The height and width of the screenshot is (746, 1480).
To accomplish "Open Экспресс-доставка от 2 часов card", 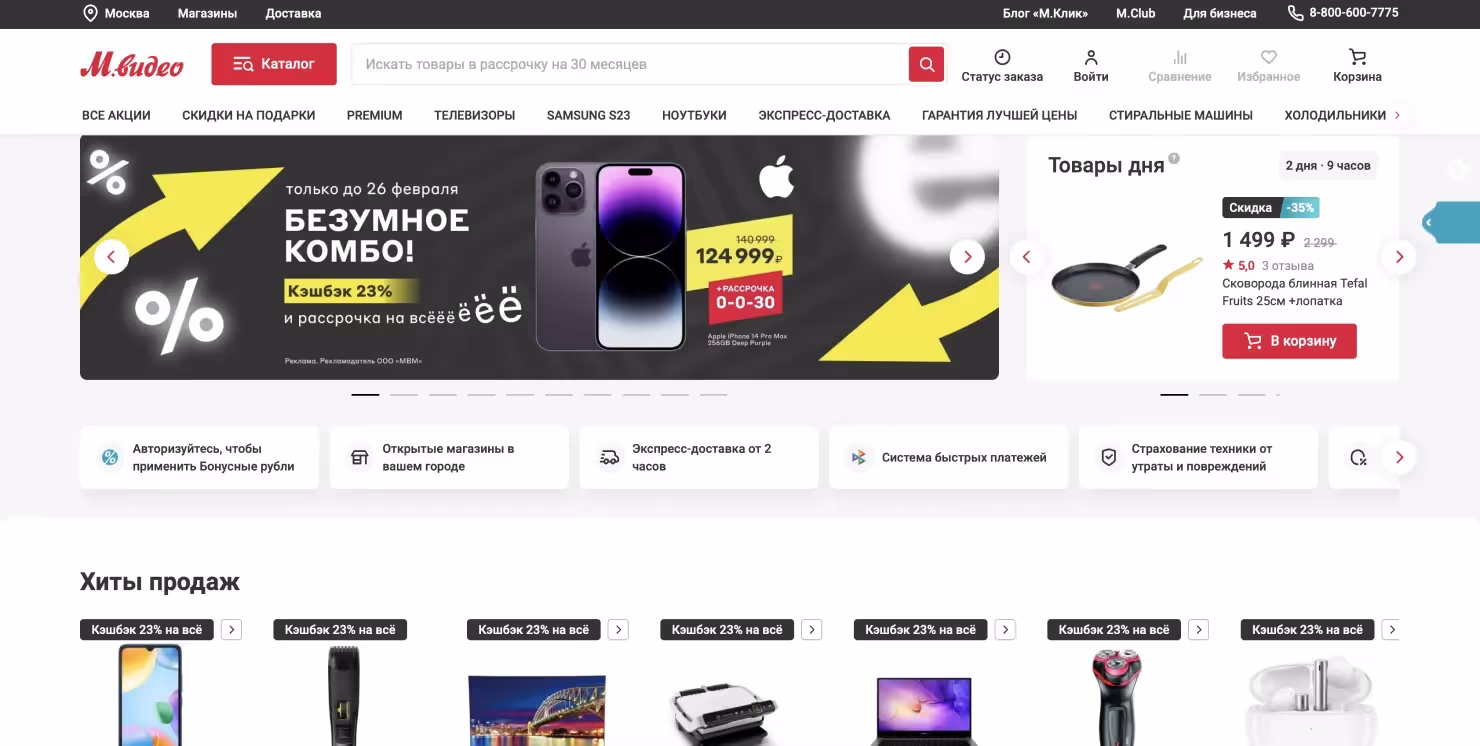I will [x=699, y=458].
